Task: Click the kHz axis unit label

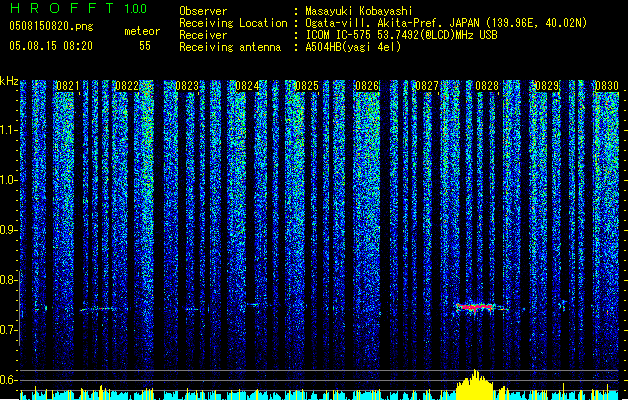Action: [9, 81]
